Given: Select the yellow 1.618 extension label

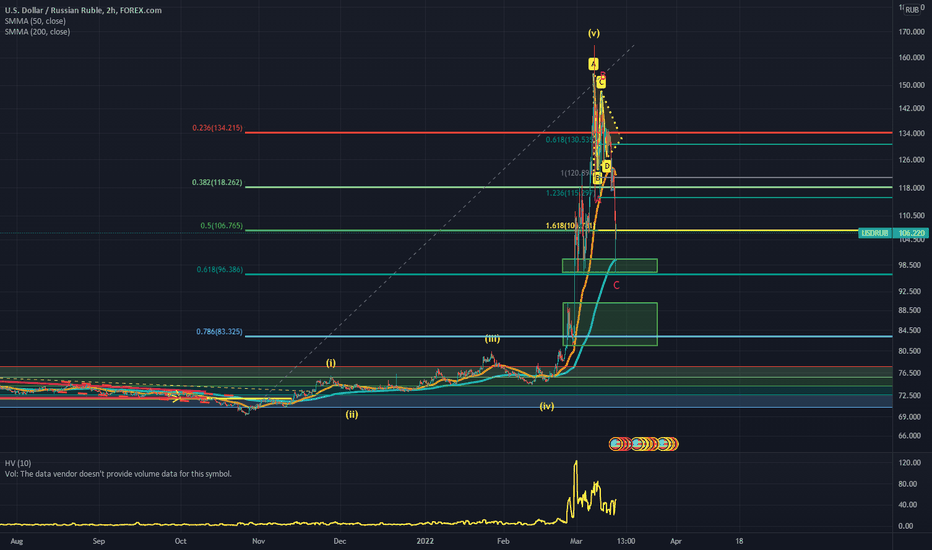Looking at the screenshot, I should 569,226.
